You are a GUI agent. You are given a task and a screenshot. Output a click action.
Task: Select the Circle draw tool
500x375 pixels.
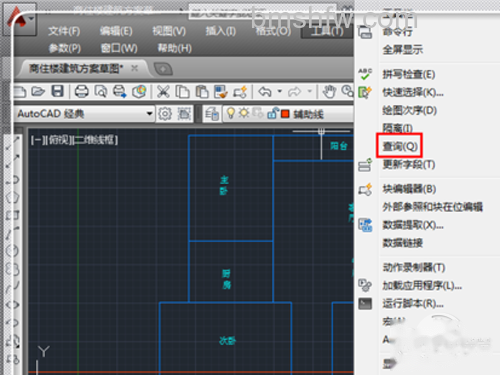click(x=13, y=251)
